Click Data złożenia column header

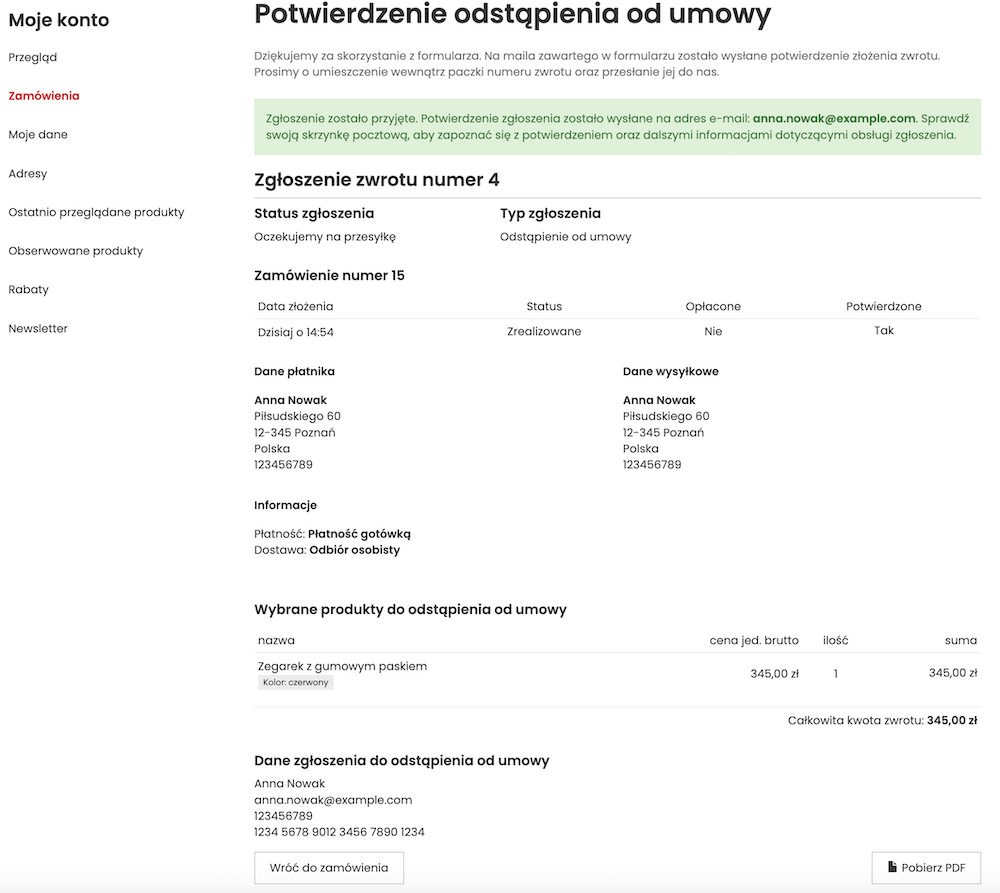(295, 306)
